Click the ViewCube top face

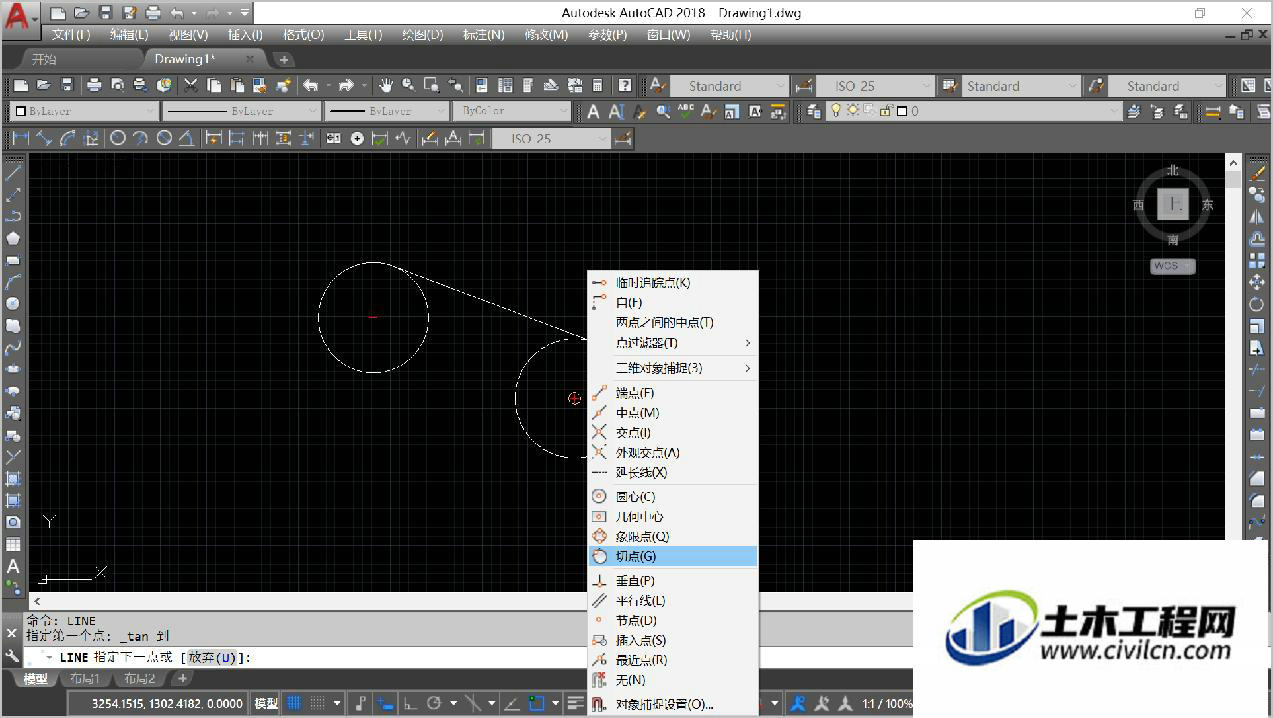(x=1173, y=204)
